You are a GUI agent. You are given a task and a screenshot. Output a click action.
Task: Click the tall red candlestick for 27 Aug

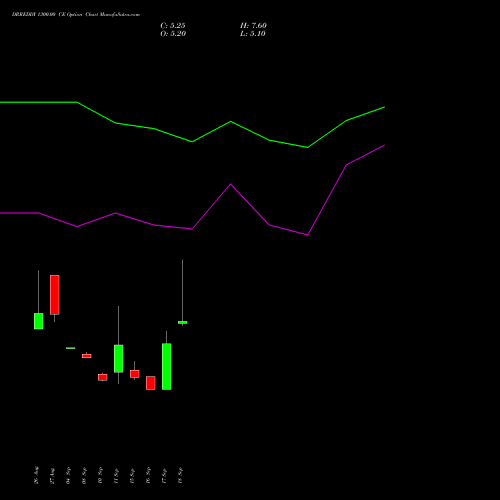55,295
